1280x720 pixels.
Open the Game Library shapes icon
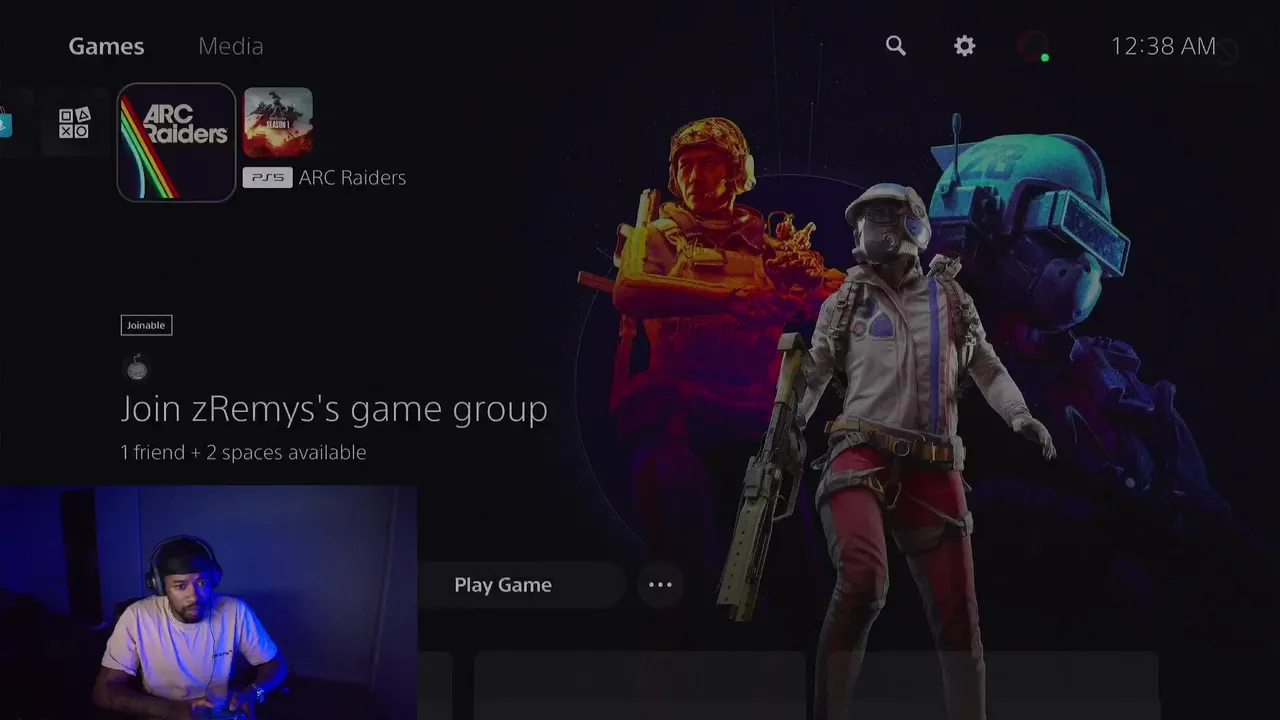coord(74,123)
